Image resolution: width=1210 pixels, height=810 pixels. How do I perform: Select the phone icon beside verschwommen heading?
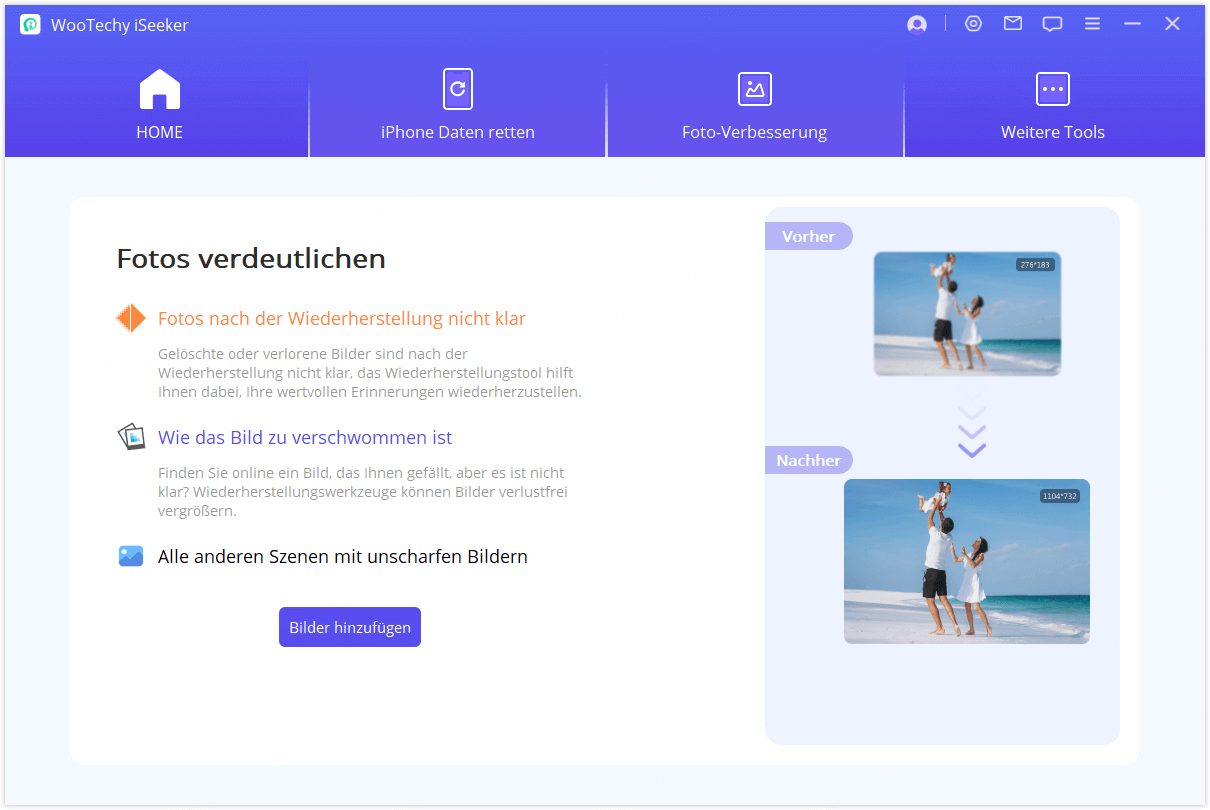131,436
